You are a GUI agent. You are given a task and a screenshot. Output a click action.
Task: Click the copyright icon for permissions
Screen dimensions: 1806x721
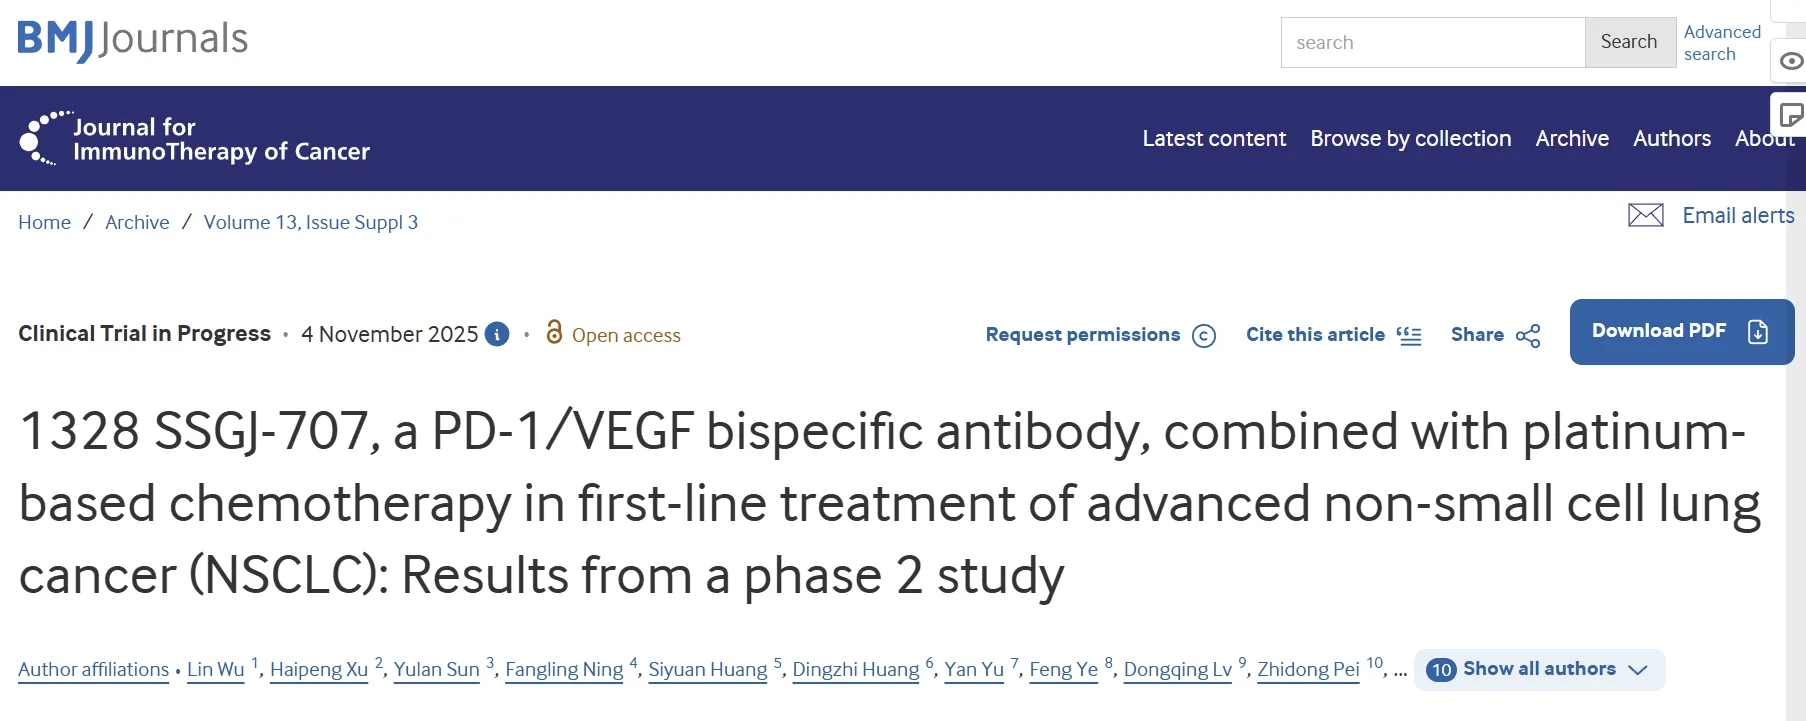coord(1204,336)
